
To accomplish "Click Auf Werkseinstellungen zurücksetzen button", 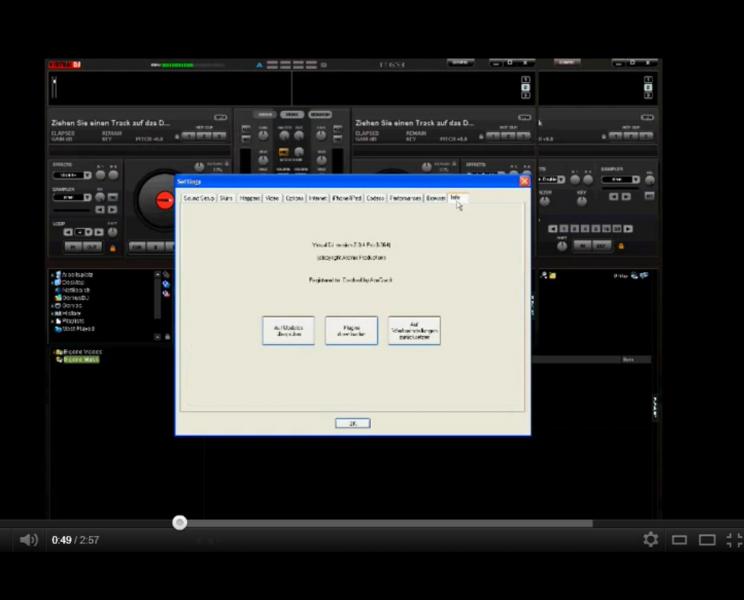I will pyautogui.click(x=414, y=331).
